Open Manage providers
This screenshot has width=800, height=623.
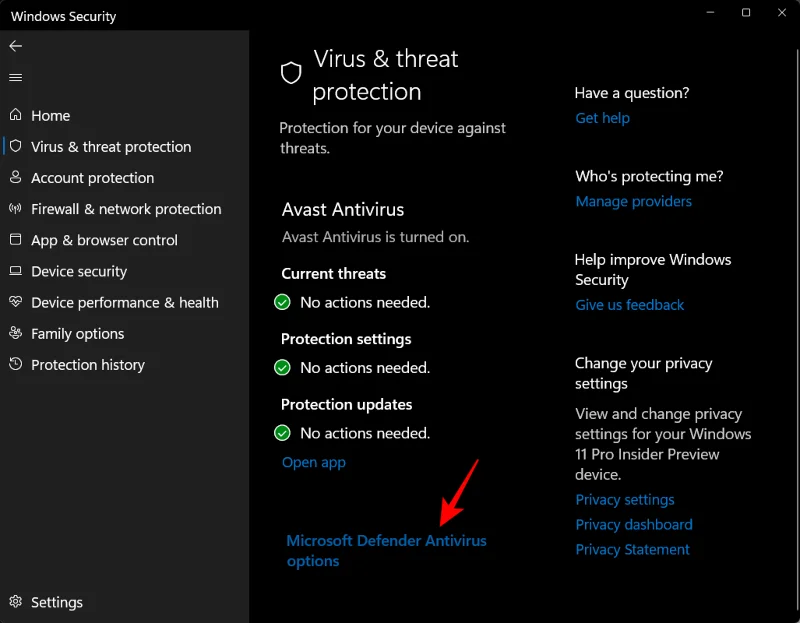point(633,201)
